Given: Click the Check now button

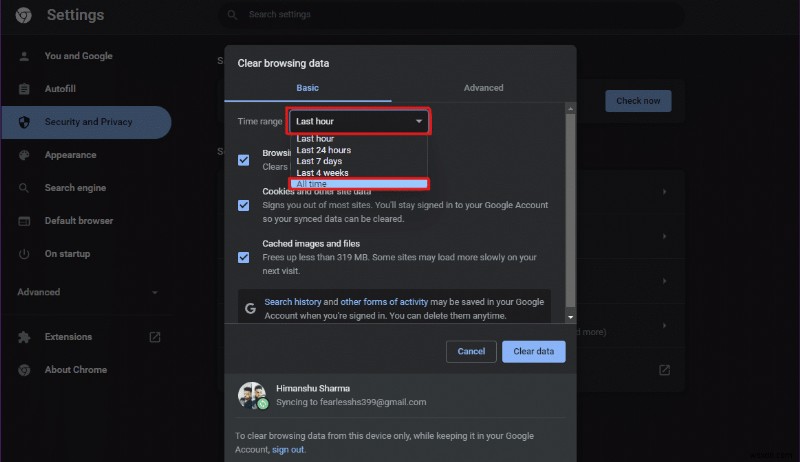Looking at the screenshot, I should tap(638, 101).
